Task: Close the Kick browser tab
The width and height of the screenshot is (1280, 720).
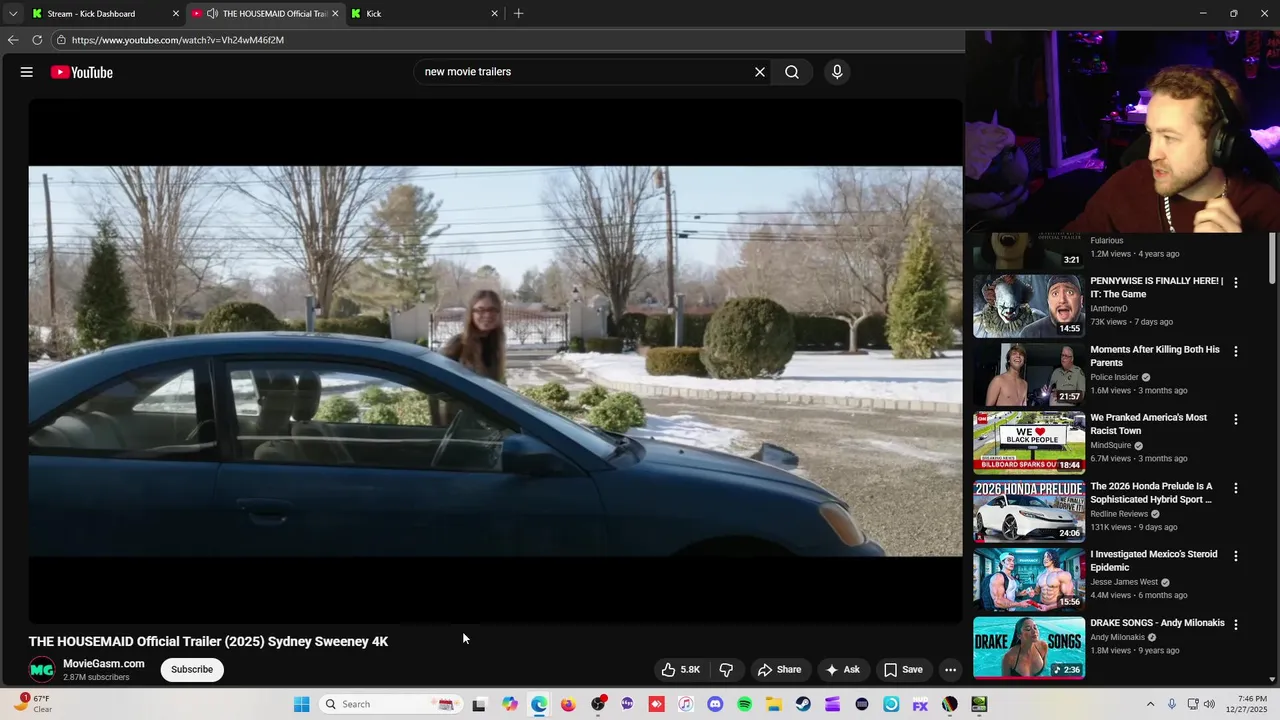Action: (494, 14)
